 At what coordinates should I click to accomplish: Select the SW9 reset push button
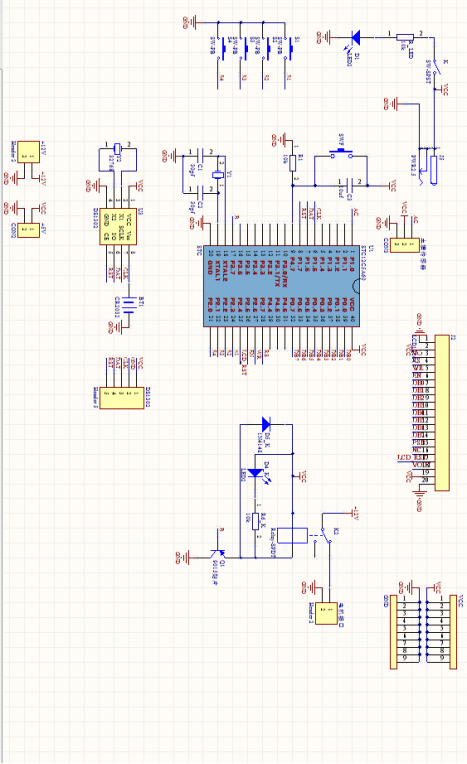click(341, 155)
